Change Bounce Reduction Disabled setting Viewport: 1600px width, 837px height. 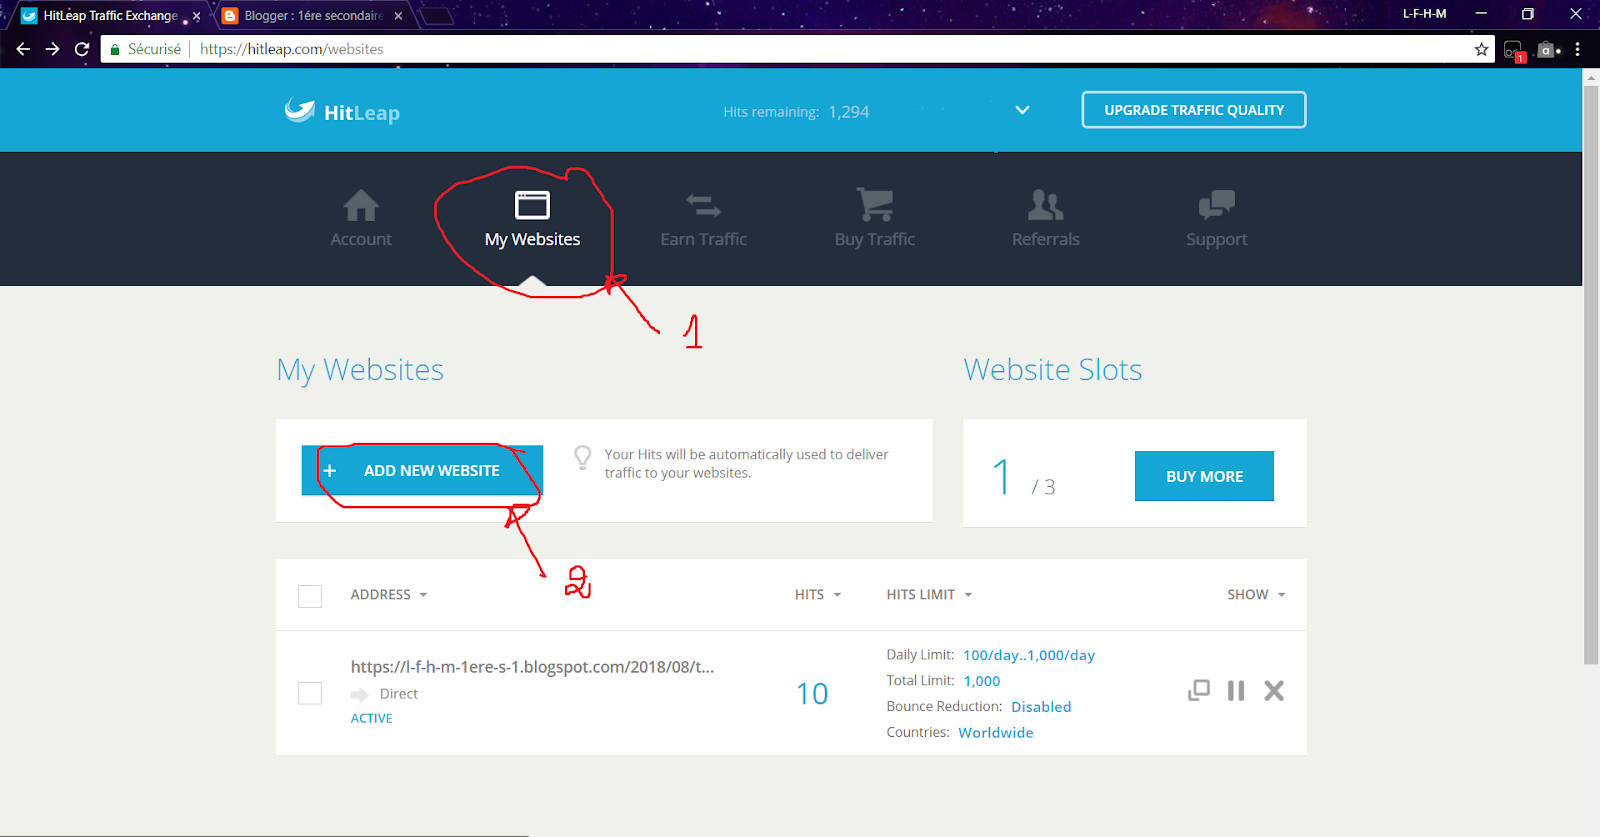1041,707
